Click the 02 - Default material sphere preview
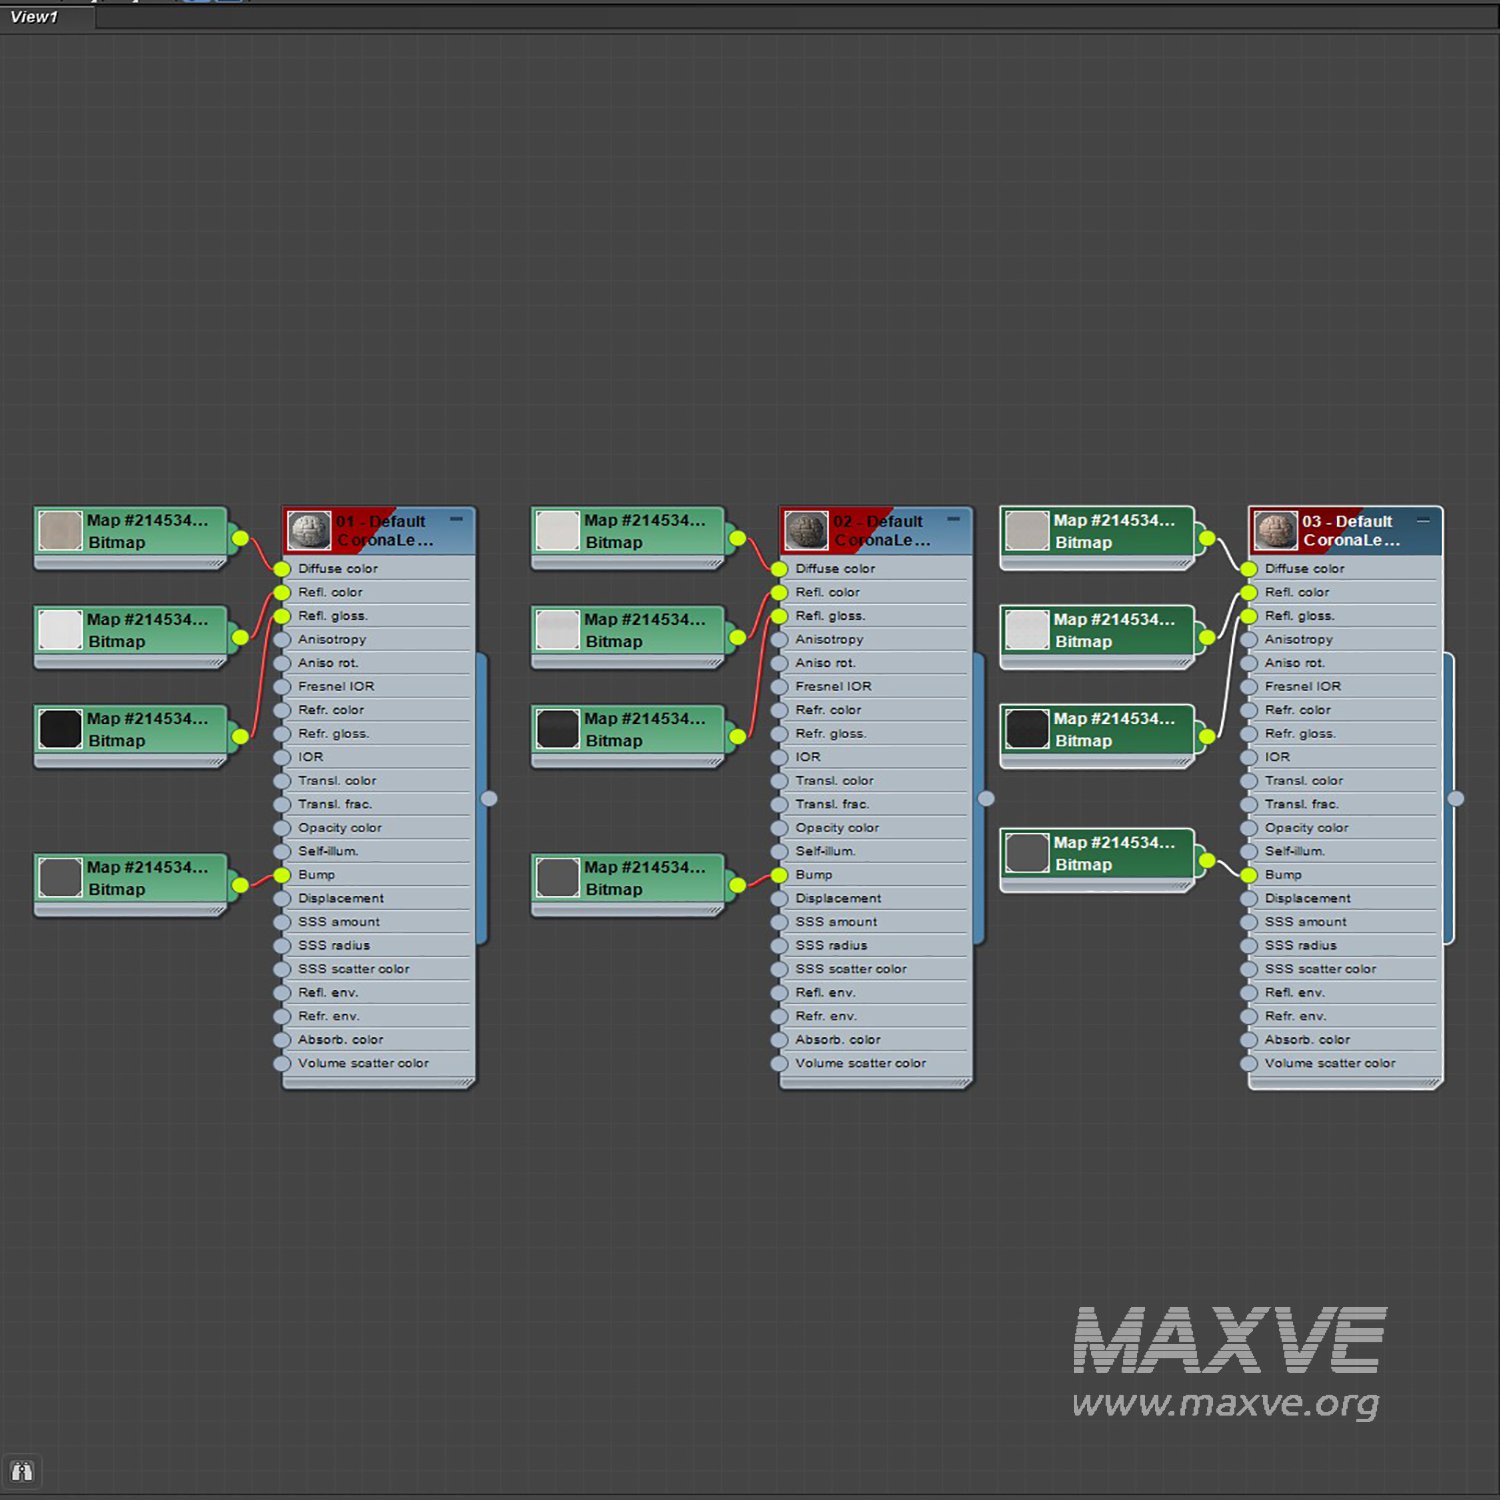 pos(806,531)
